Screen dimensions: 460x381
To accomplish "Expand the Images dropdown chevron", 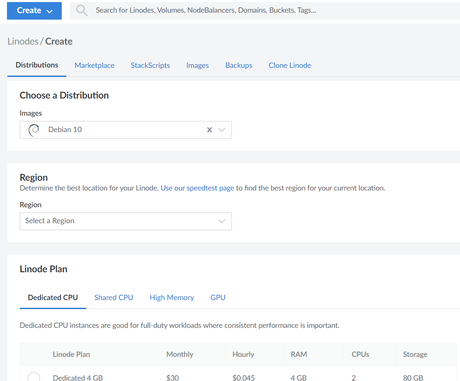I will pyautogui.click(x=222, y=130).
